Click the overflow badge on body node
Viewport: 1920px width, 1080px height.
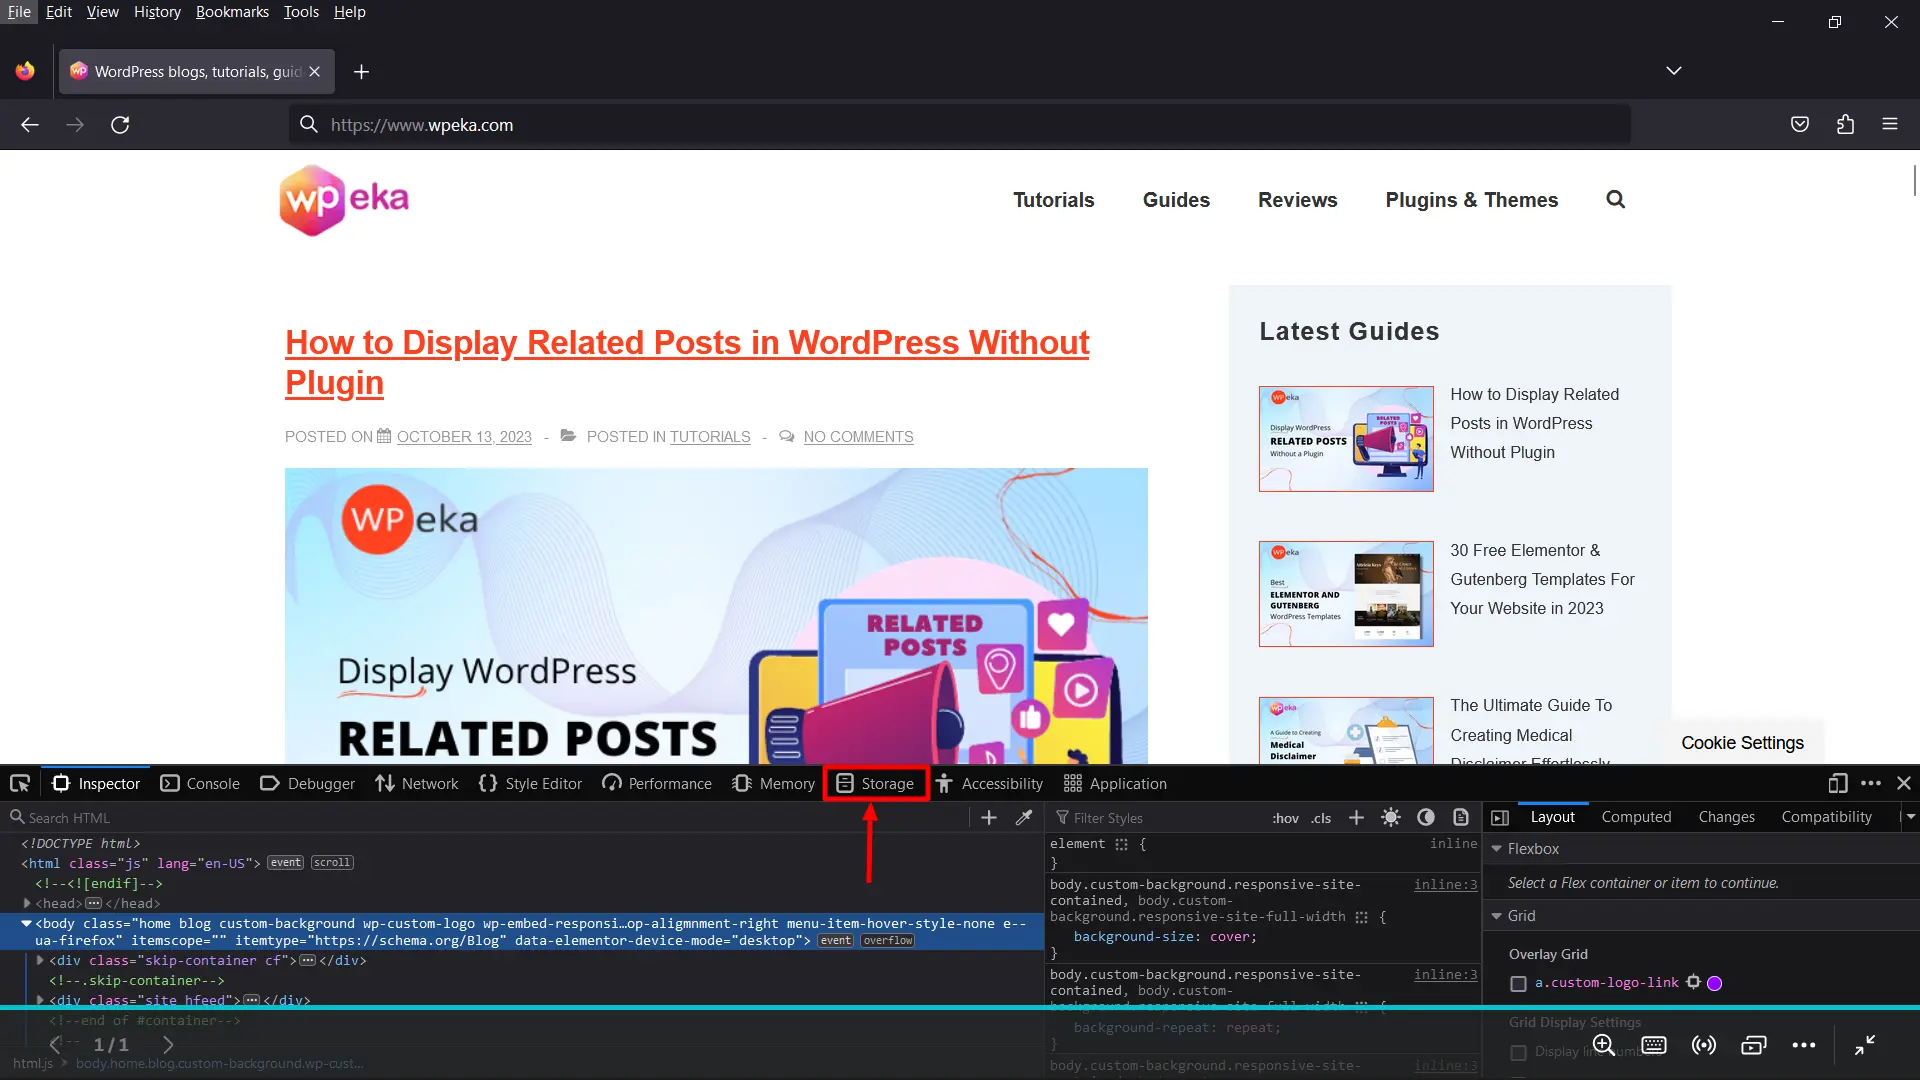click(x=888, y=941)
